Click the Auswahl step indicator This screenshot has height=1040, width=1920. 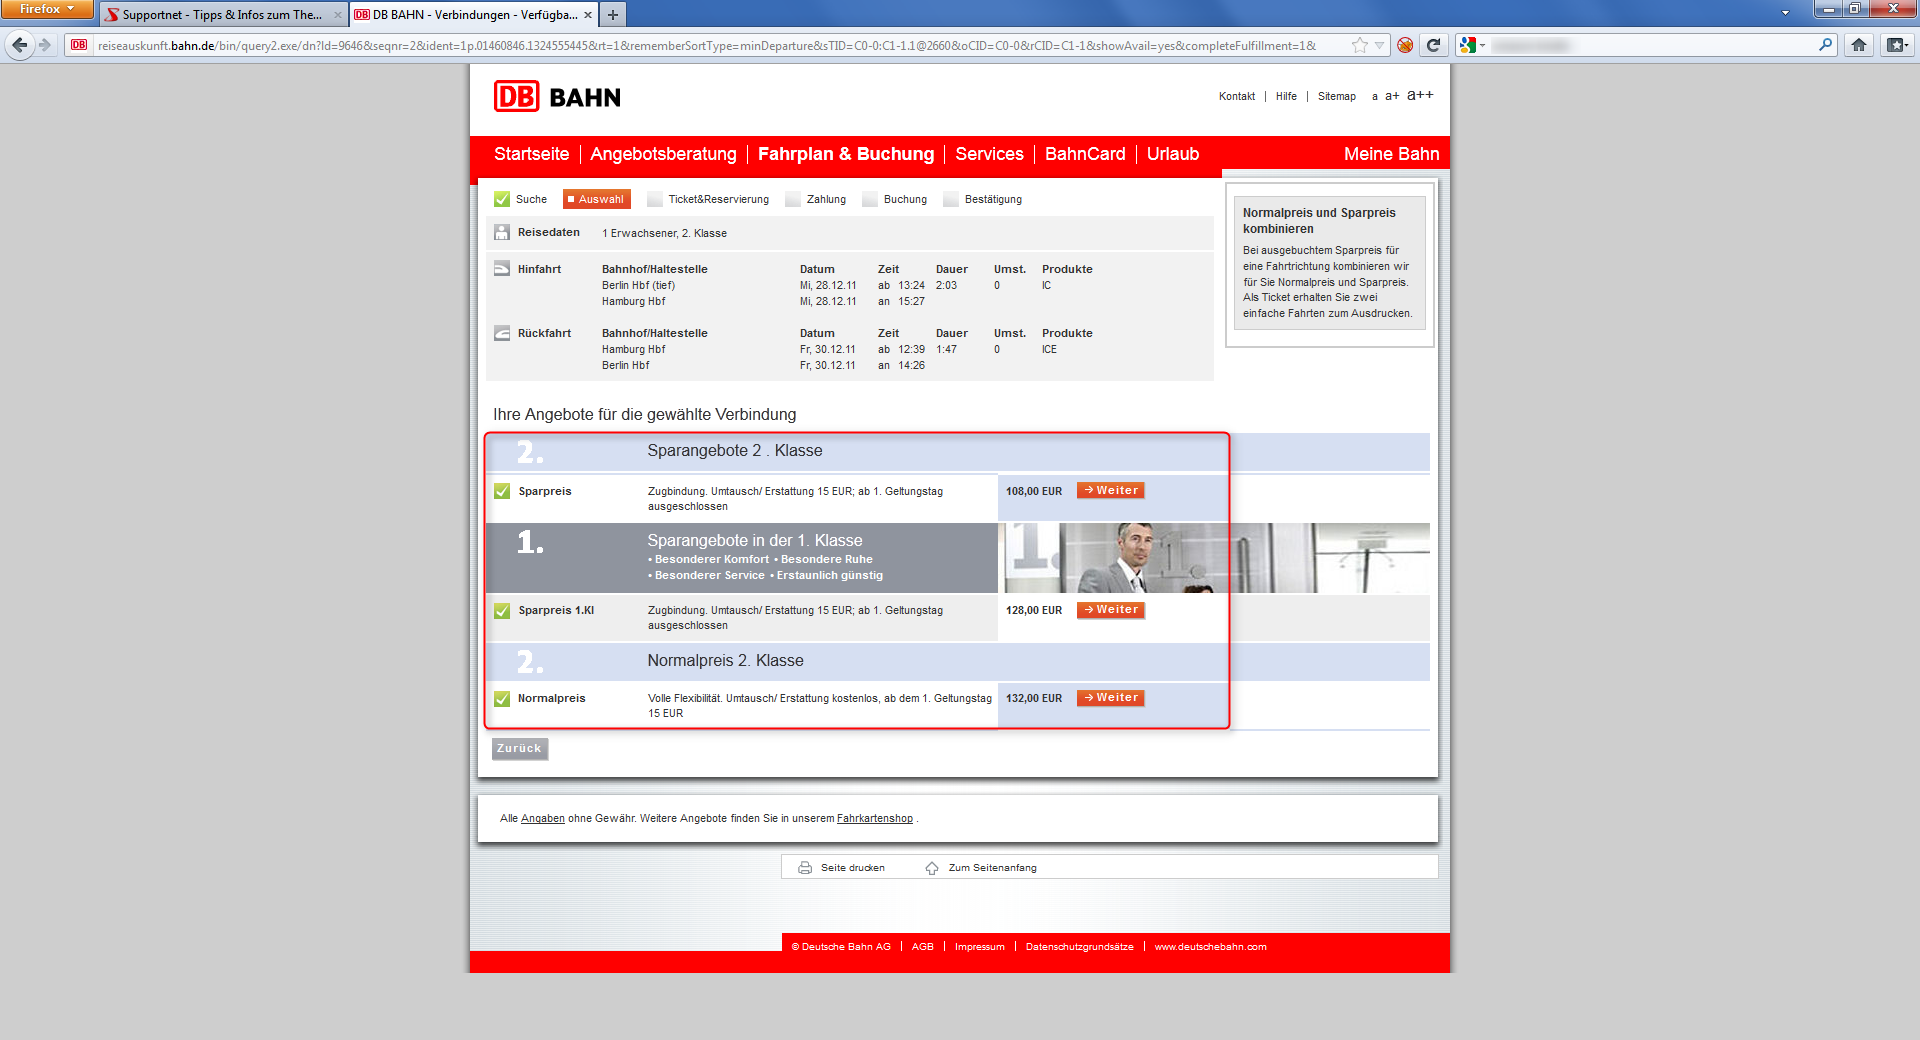pos(597,199)
